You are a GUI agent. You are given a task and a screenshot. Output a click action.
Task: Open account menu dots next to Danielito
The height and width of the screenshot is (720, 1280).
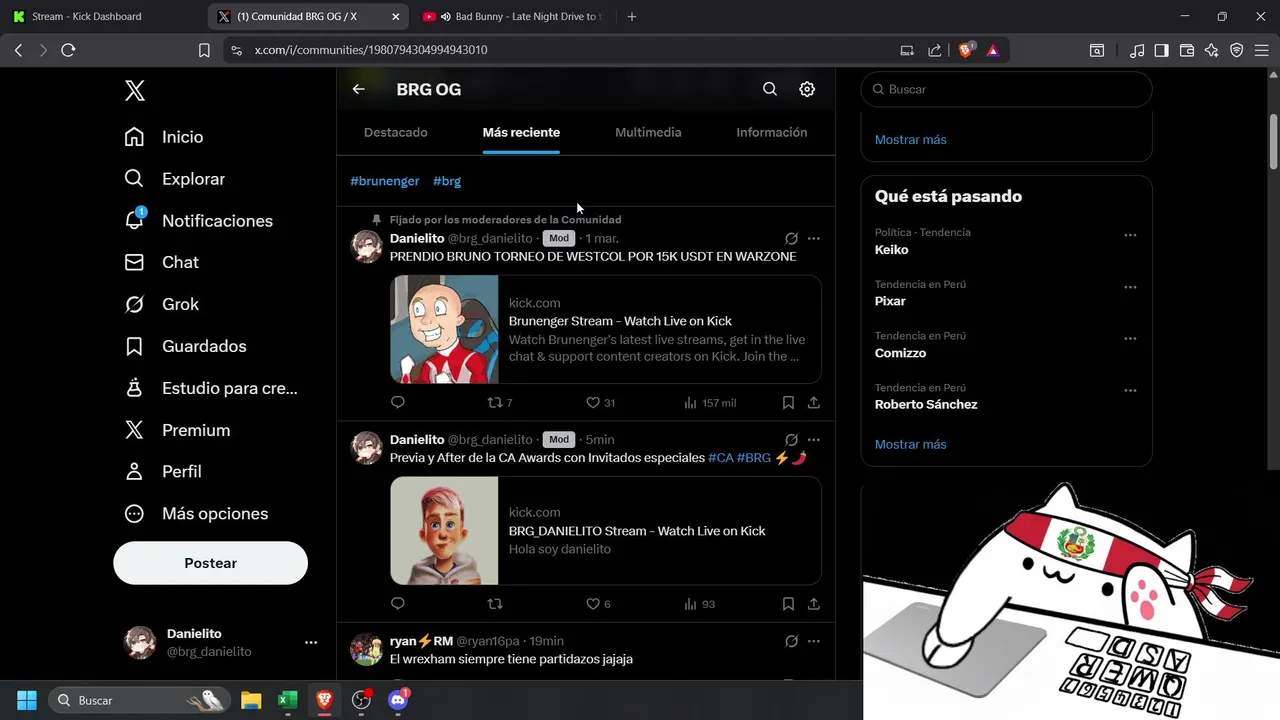(311, 642)
